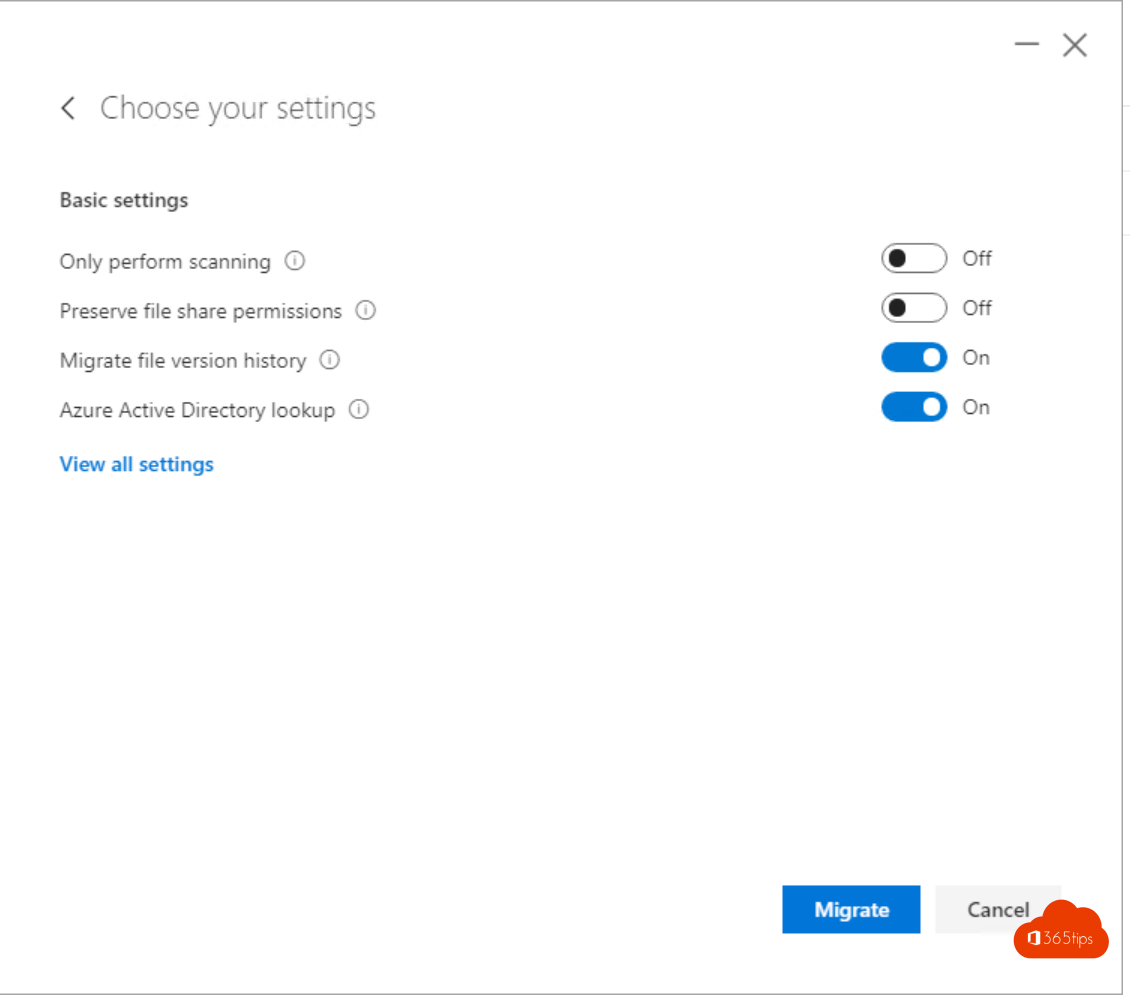The height and width of the screenshot is (998, 1130).
Task: Click Off status next to Only perform scanning
Action: point(977,259)
